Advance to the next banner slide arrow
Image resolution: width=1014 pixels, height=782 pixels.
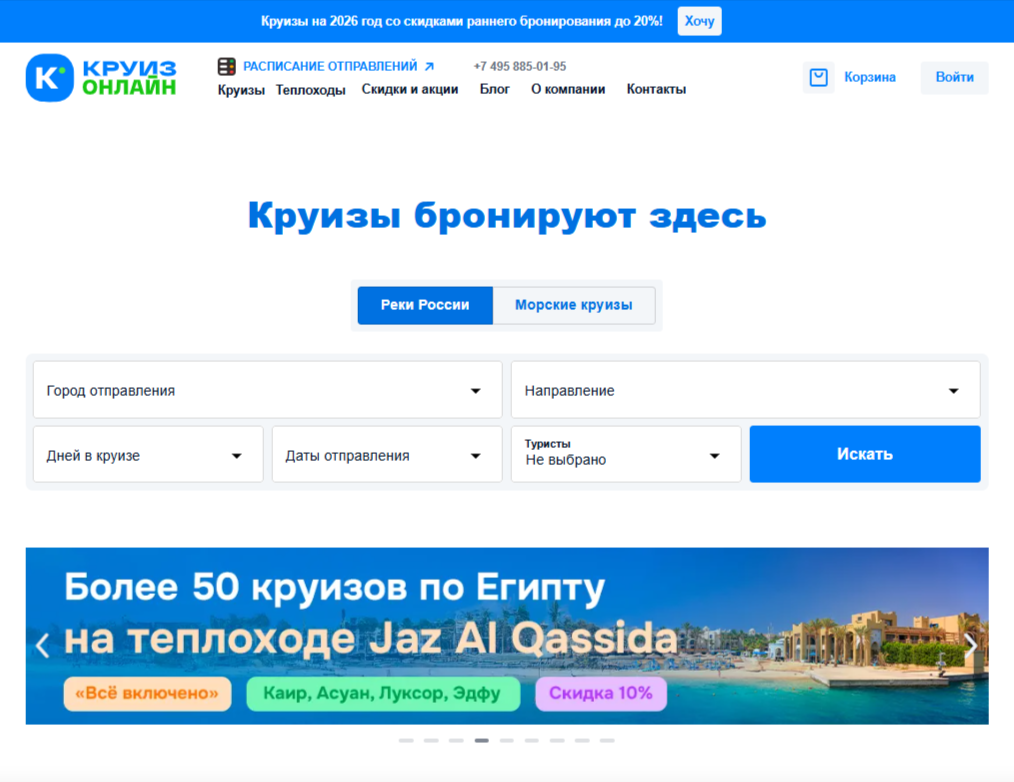pyautogui.click(x=971, y=646)
